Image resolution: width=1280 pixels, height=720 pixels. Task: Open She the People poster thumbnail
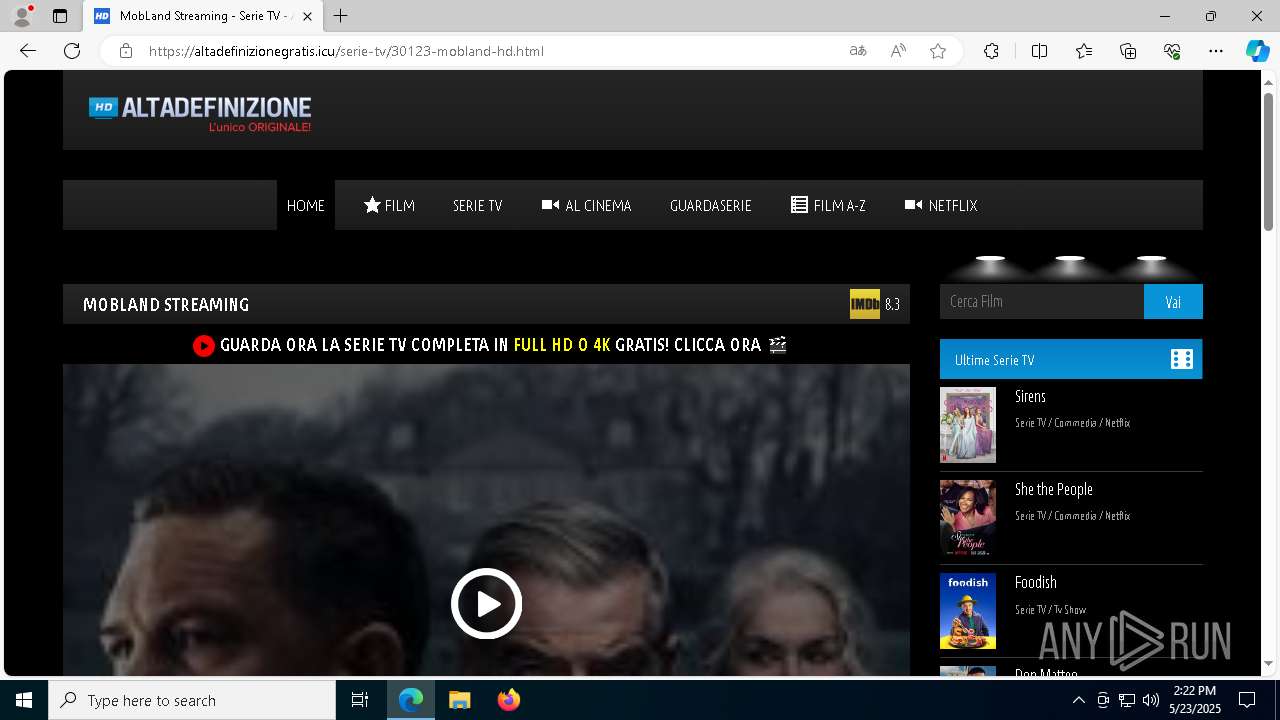pyautogui.click(x=967, y=518)
